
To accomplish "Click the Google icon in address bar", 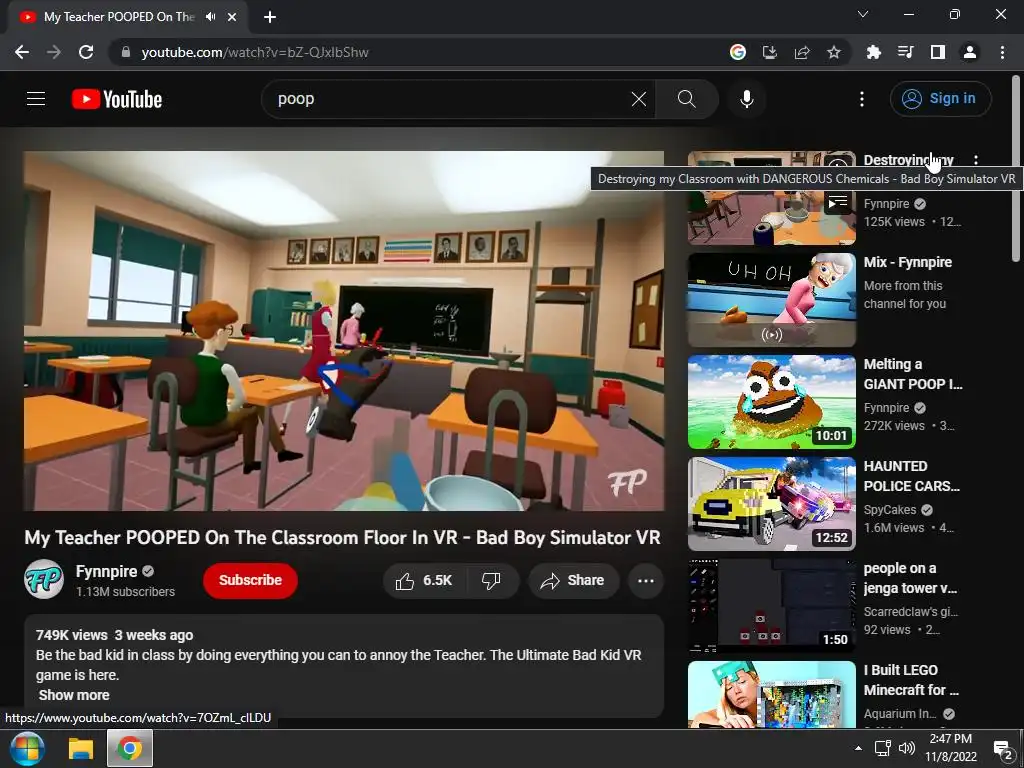I will click(x=738, y=52).
